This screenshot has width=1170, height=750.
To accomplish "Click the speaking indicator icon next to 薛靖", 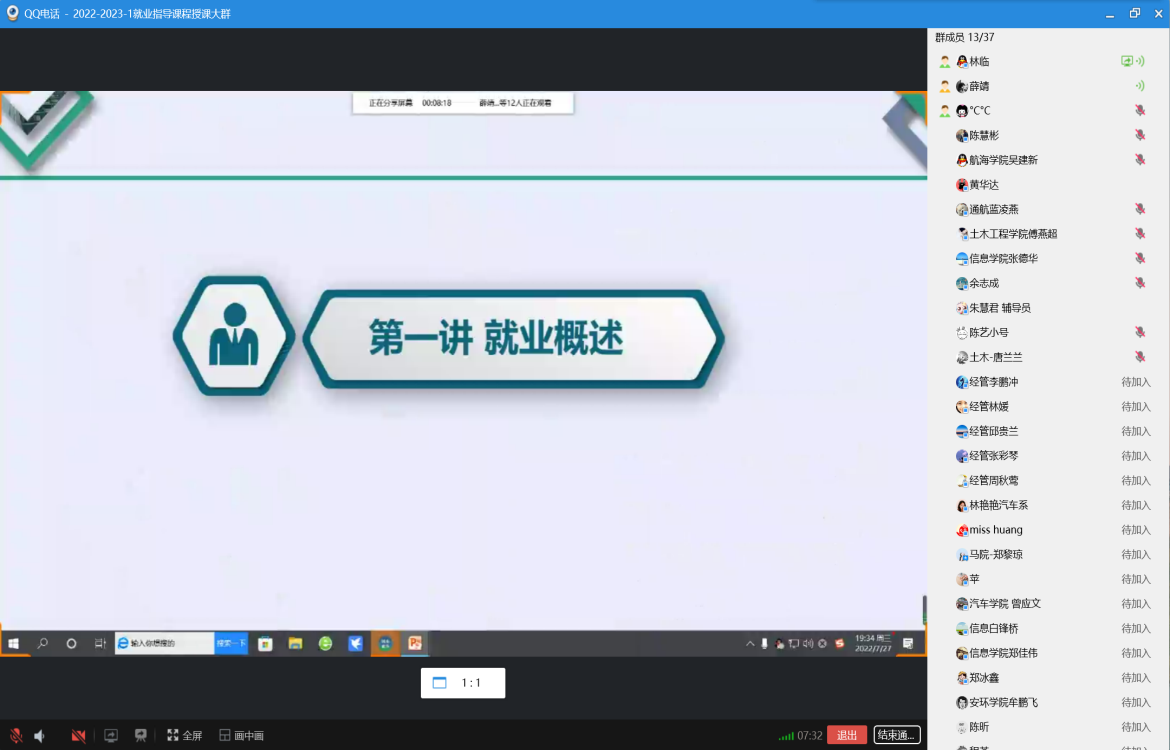I will tap(1139, 86).
